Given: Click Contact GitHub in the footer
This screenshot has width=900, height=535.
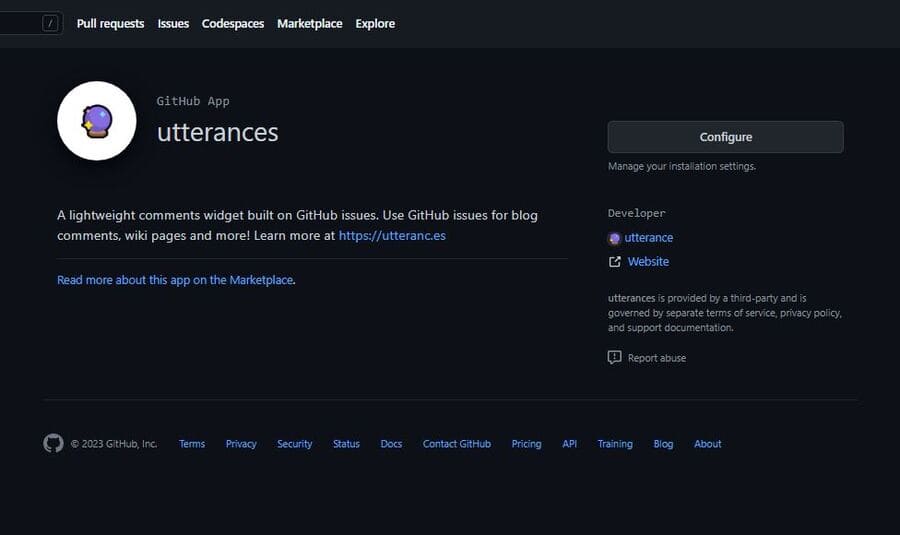Looking at the screenshot, I should [x=457, y=444].
